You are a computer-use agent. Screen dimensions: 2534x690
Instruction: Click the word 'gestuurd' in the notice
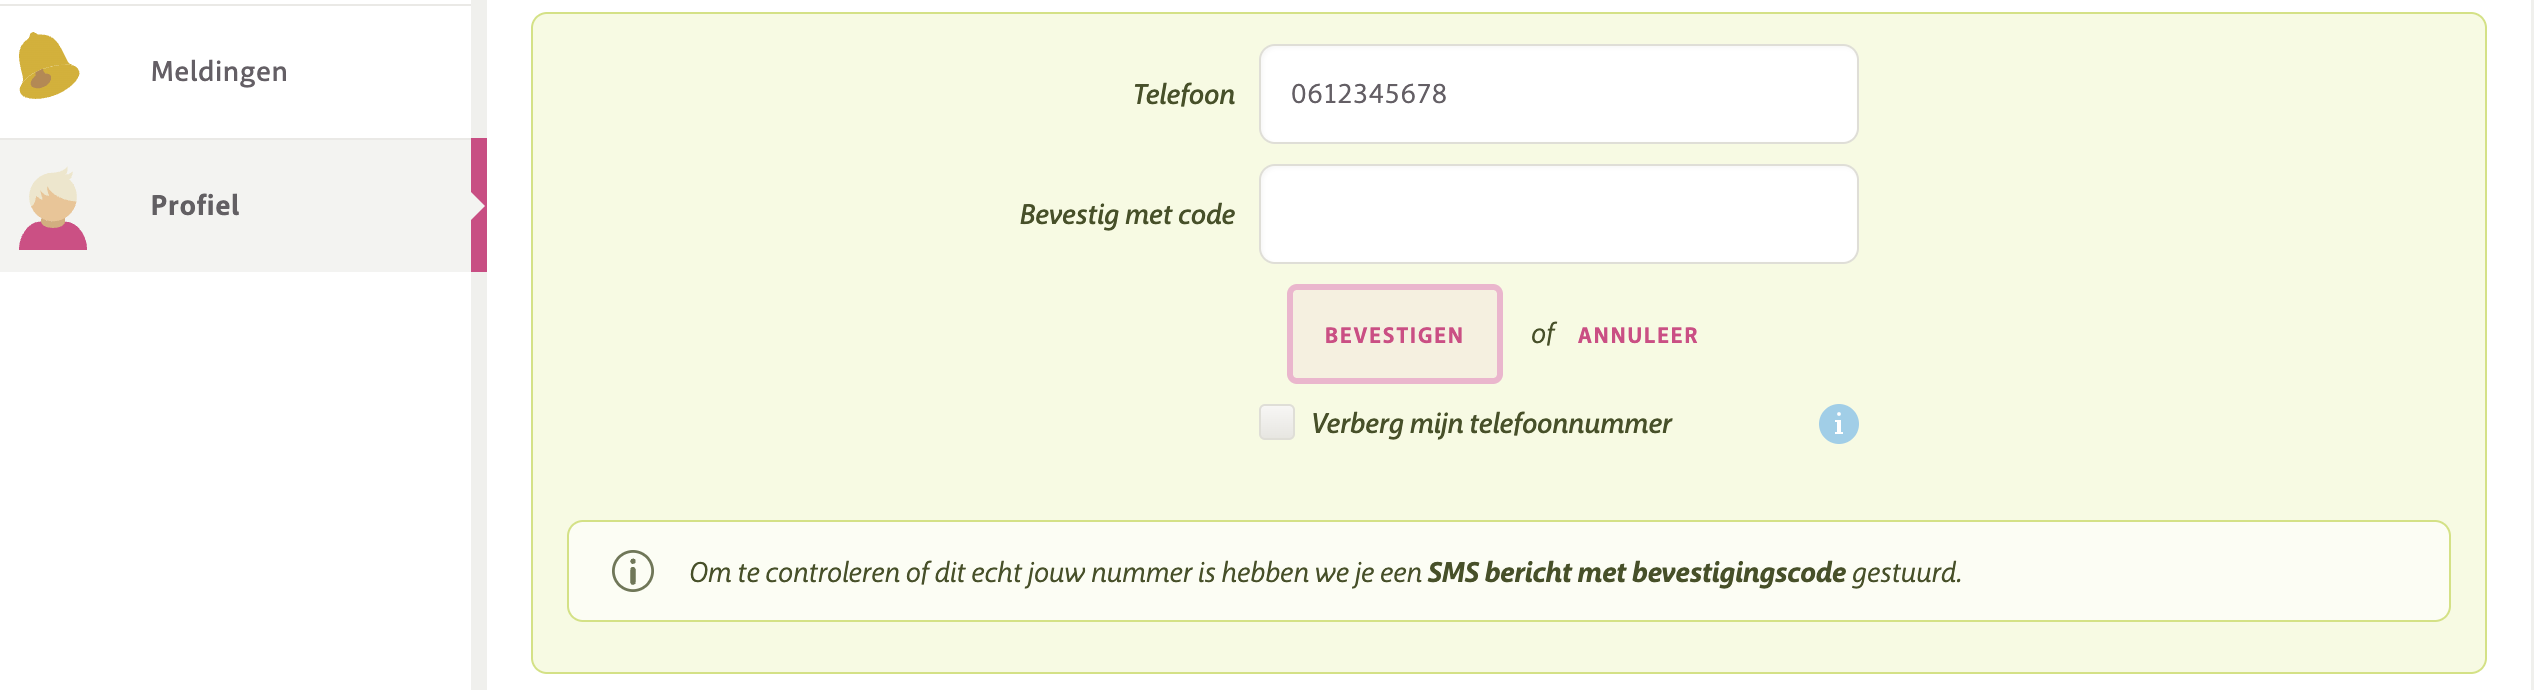(x=1905, y=572)
